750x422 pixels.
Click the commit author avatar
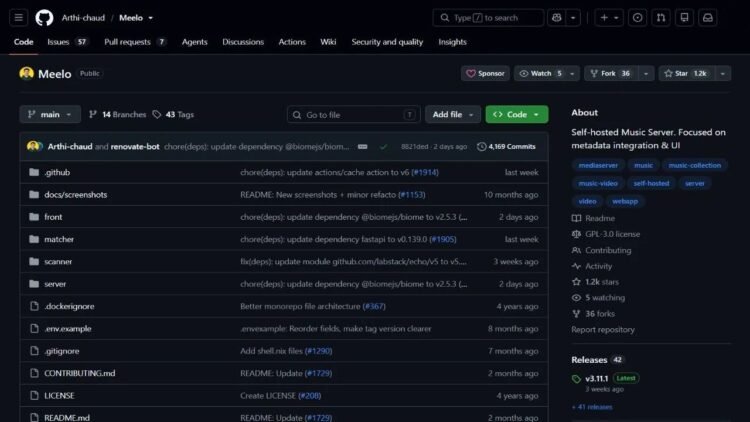(x=33, y=146)
